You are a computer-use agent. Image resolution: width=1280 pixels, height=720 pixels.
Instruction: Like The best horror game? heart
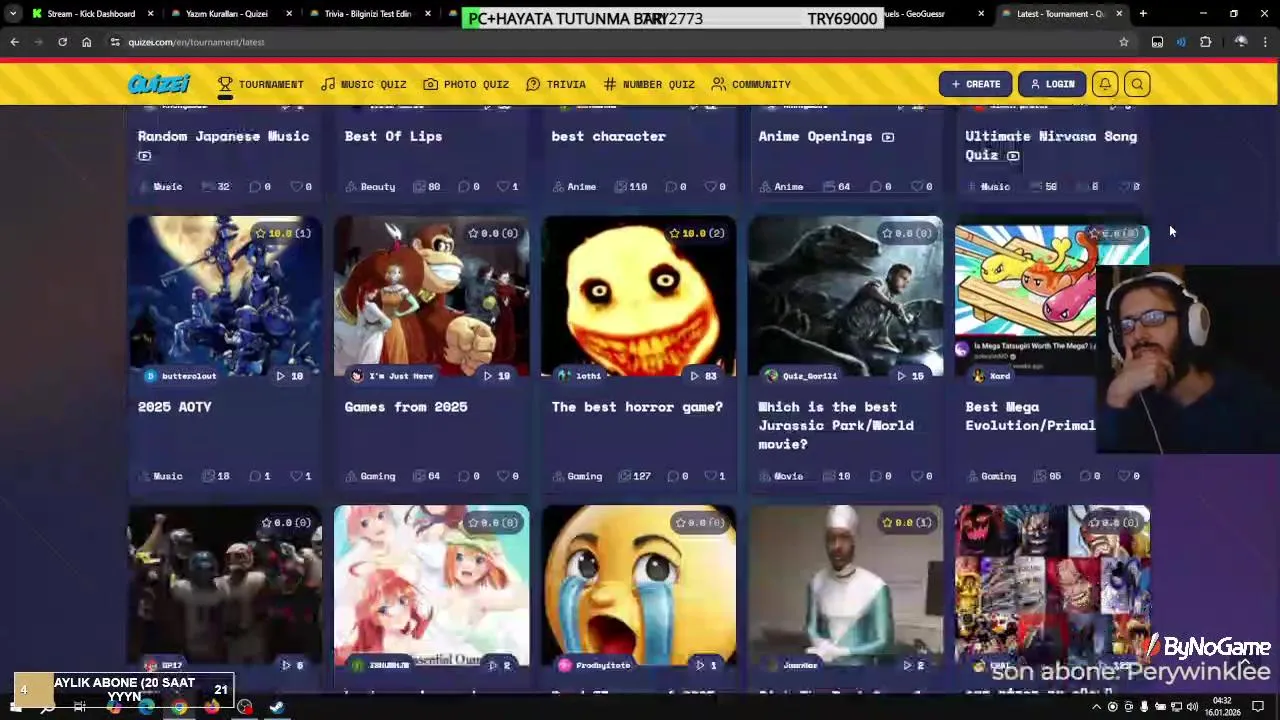point(710,476)
